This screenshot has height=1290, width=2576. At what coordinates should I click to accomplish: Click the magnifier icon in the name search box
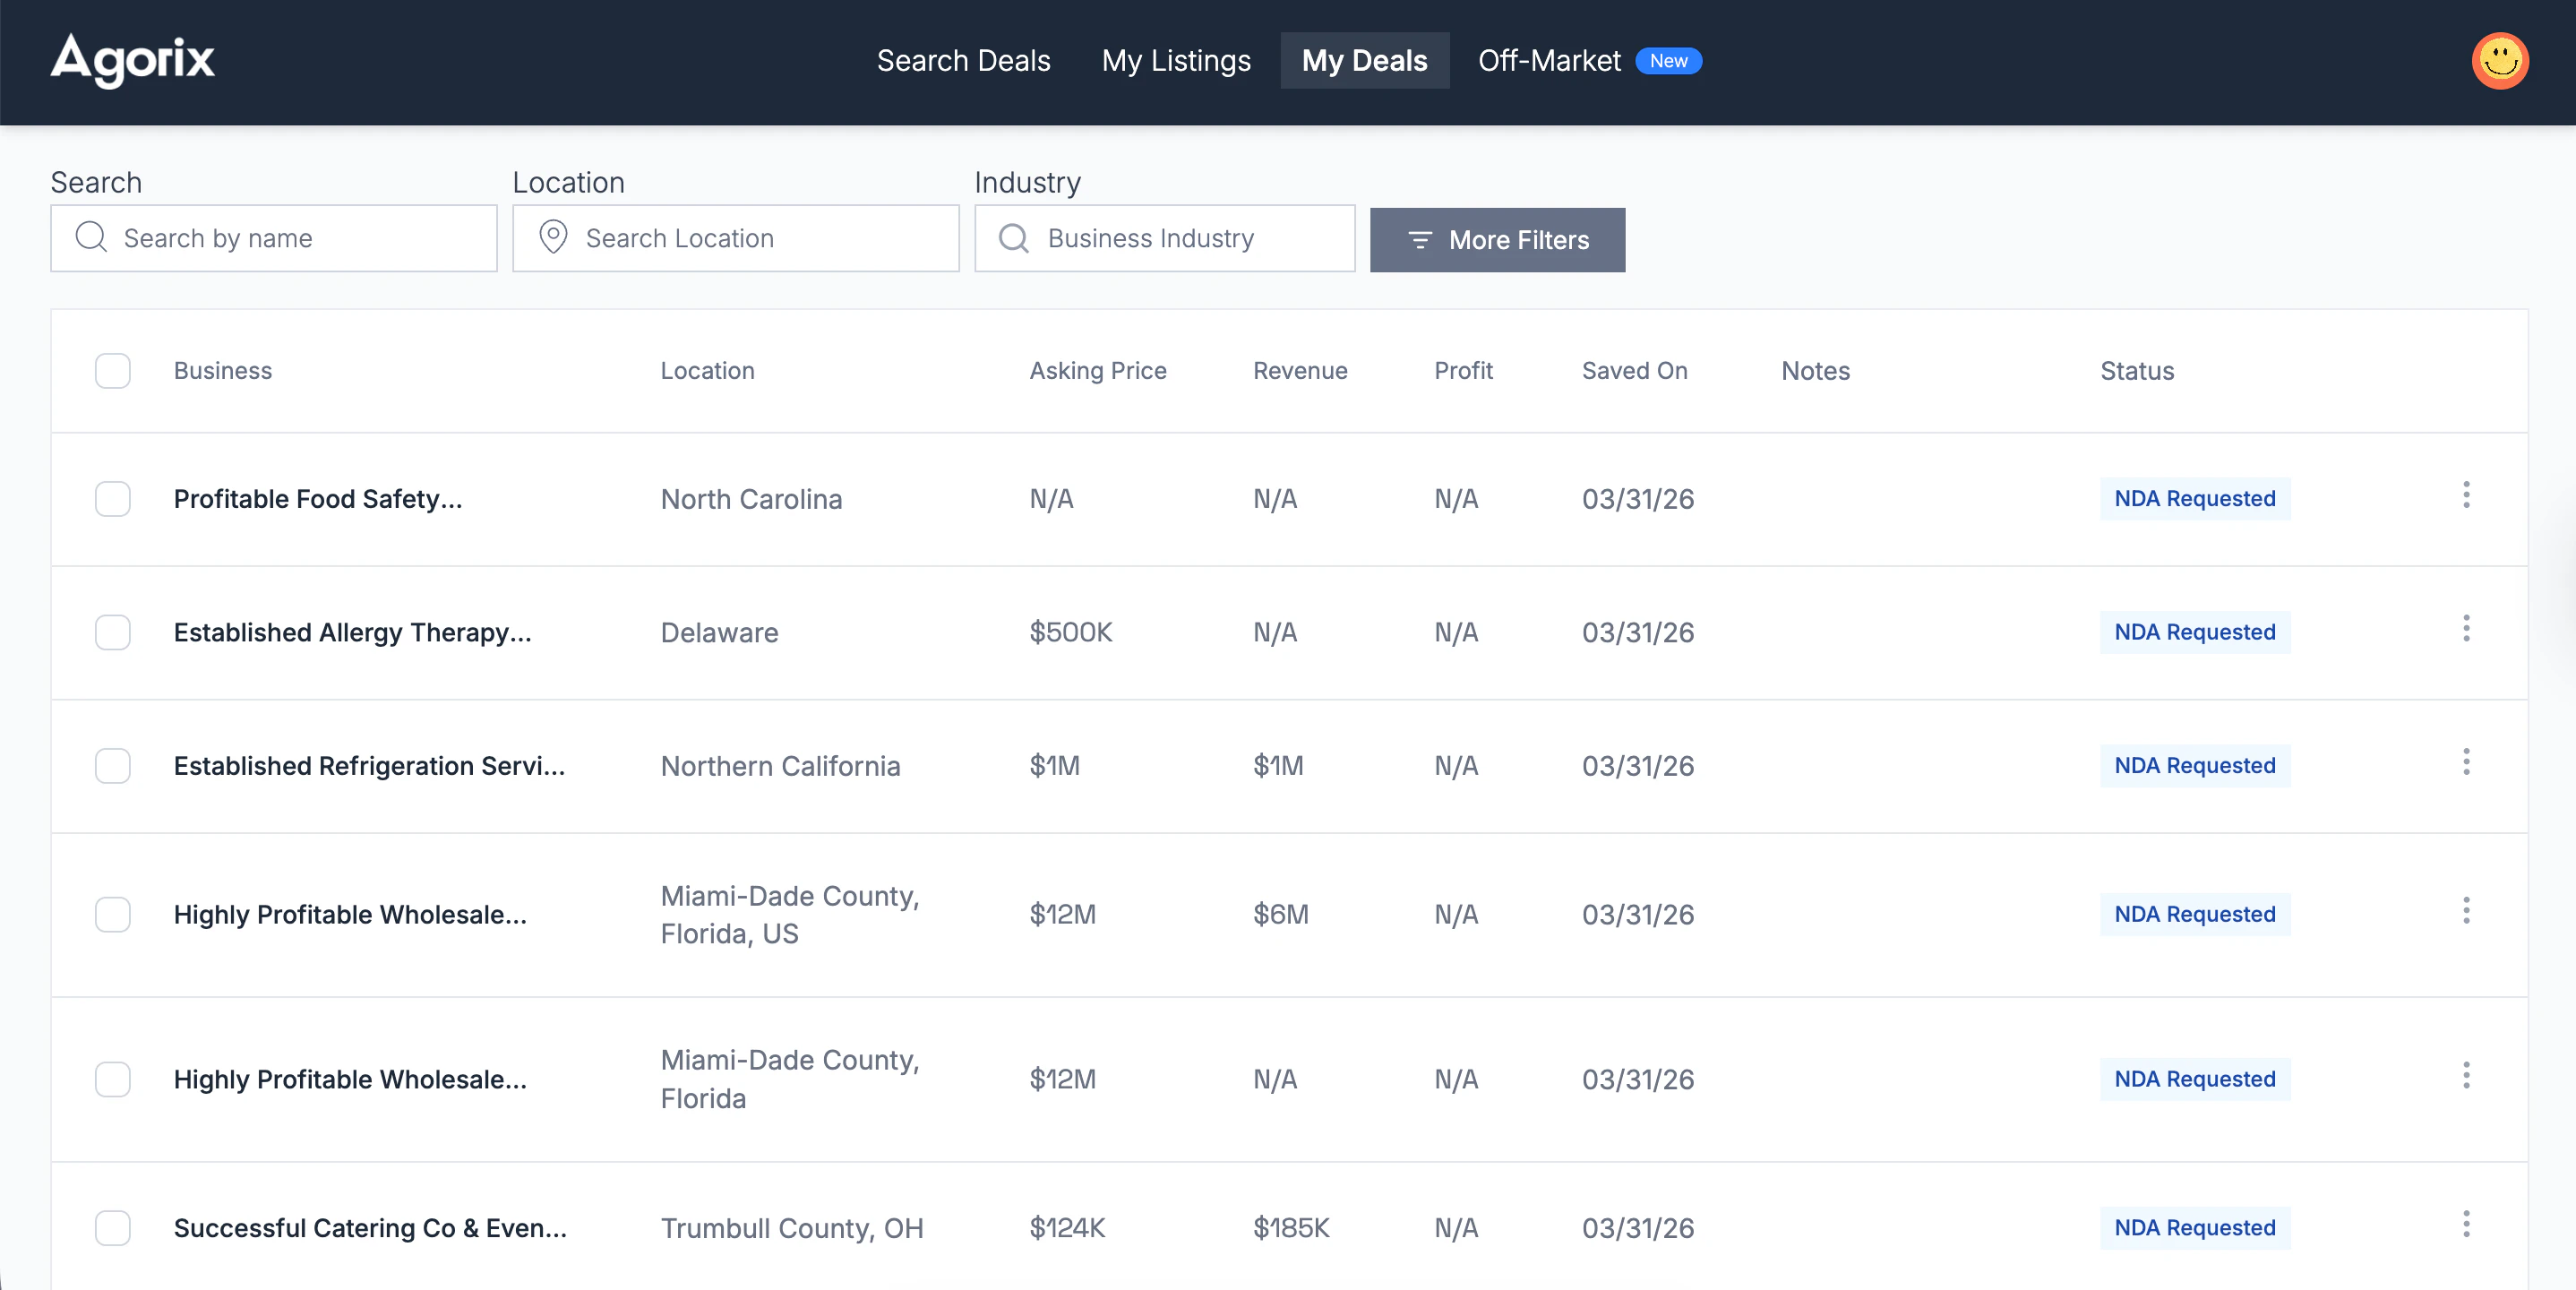[91, 238]
